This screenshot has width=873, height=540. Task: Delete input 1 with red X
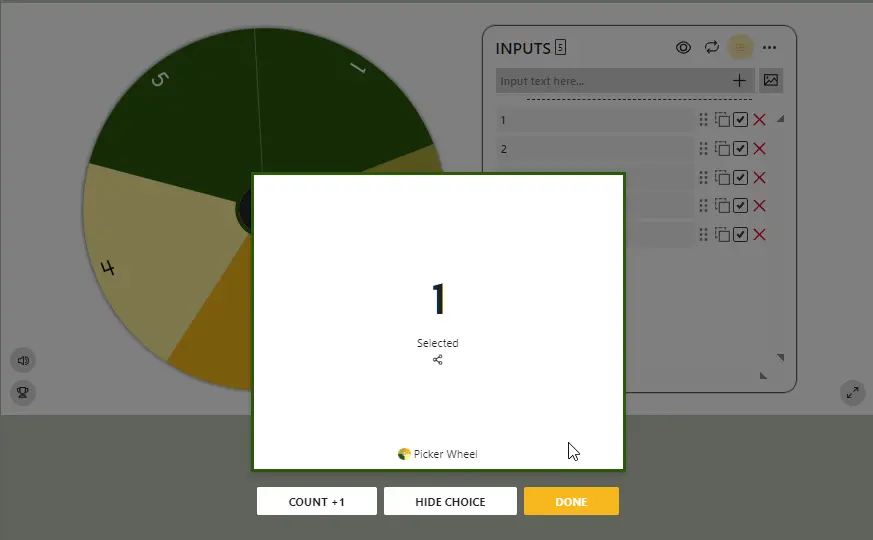tap(759, 120)
